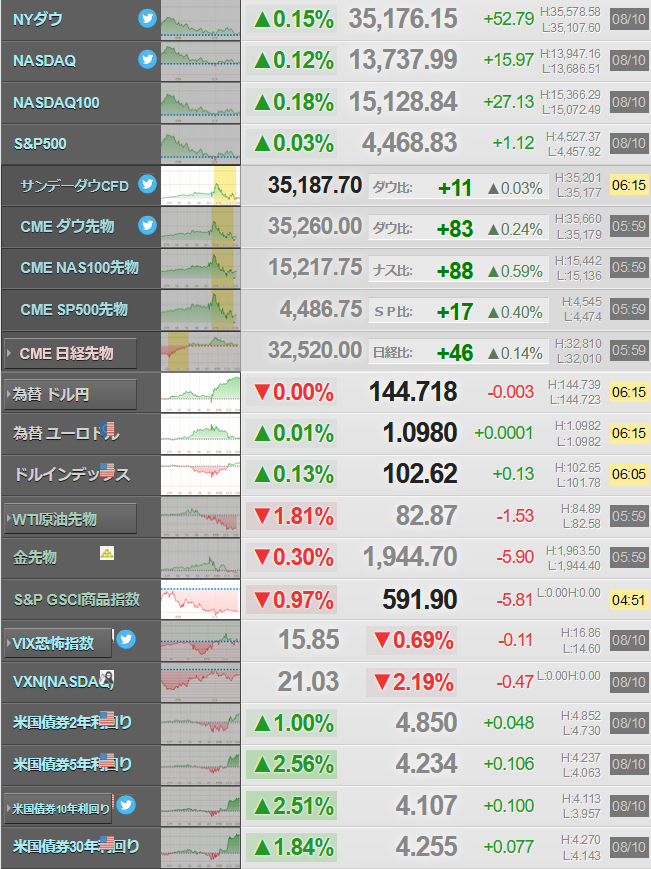Click the NASDAQ price 13,737.99
This screenshot has height=869, width=651.
tap(403, 60)
